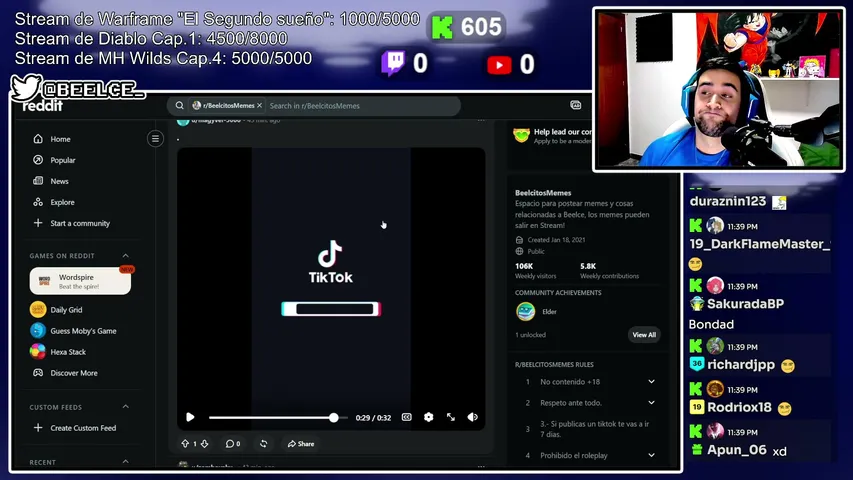Click the Kick viewer count icon

coord(442,27)
